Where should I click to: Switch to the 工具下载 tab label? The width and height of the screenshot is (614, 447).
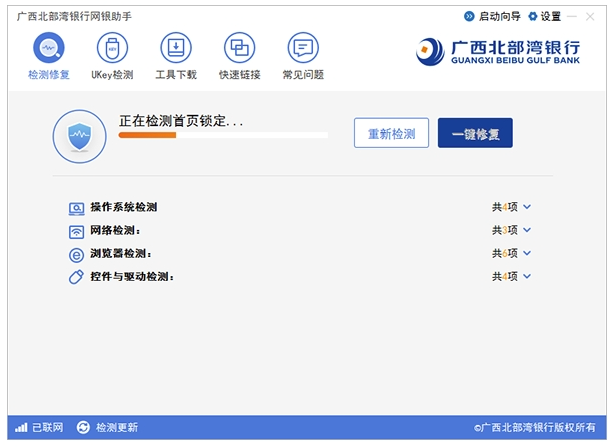[x=176, y=74]
